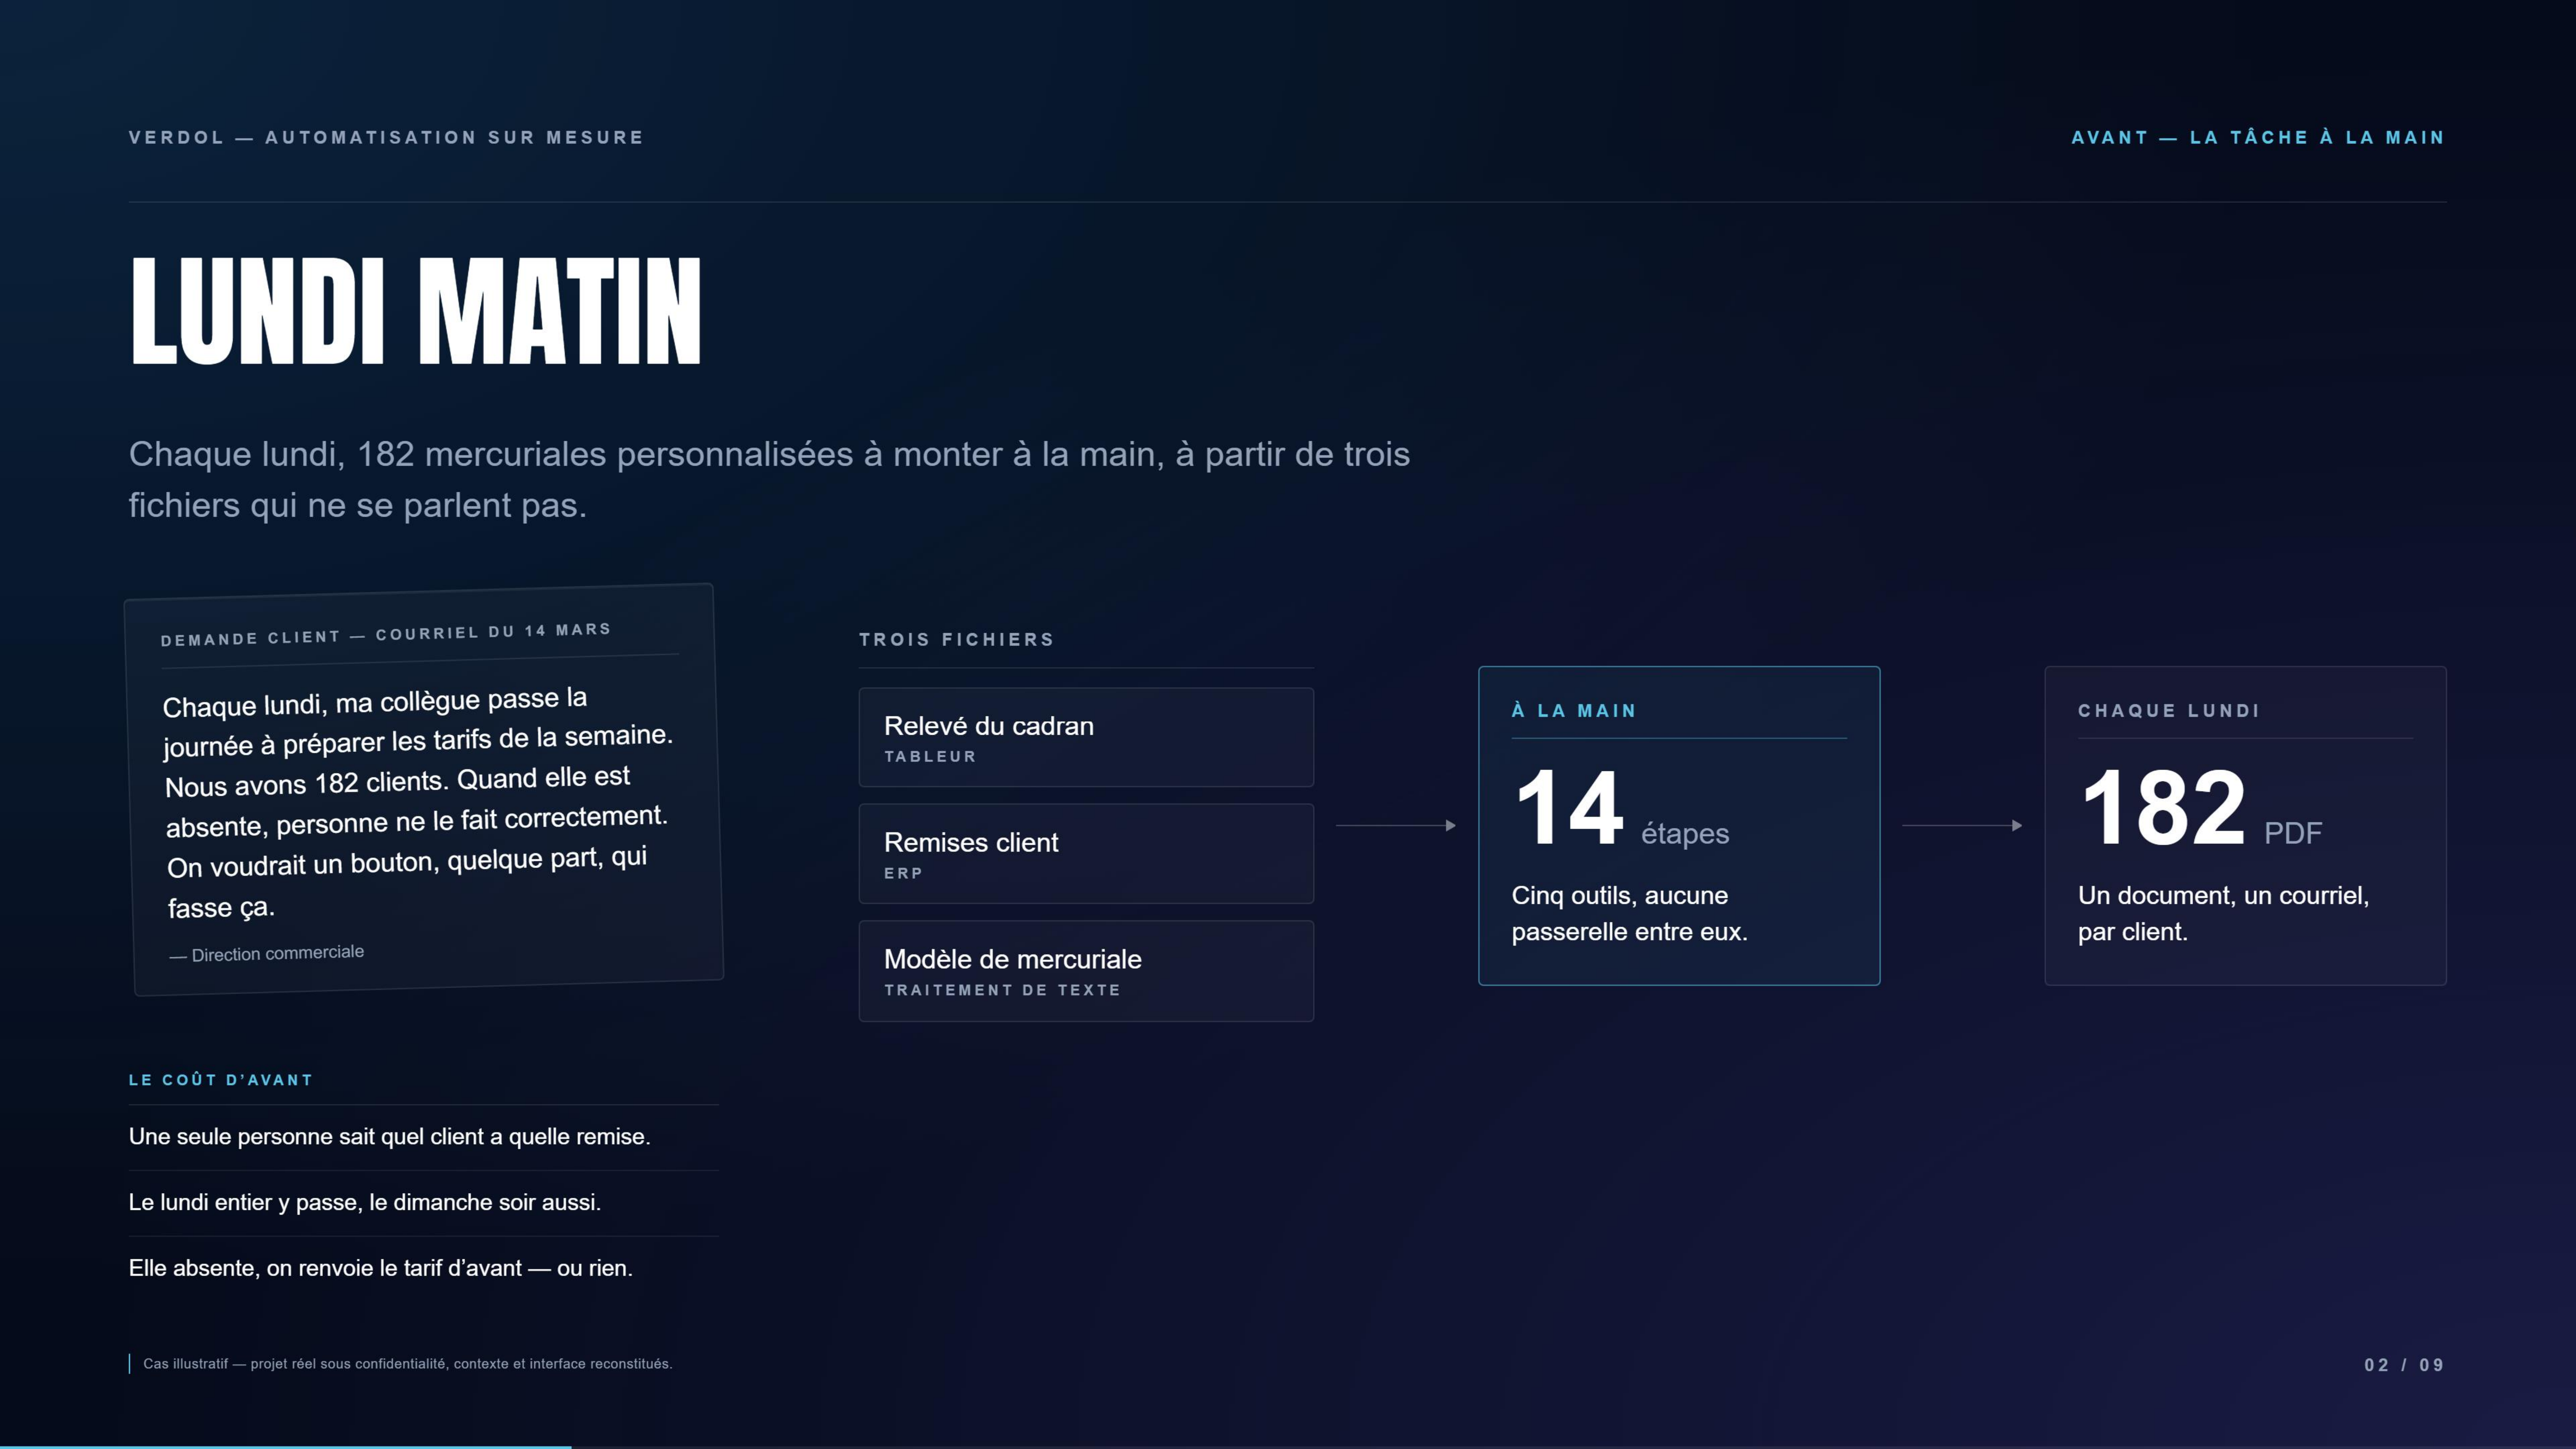Image resolution: width=2576 pixels, height=1449 pixels.
Task: Select the "Modèle de mercuriale" file card
Action: [x=1086, y=971]
